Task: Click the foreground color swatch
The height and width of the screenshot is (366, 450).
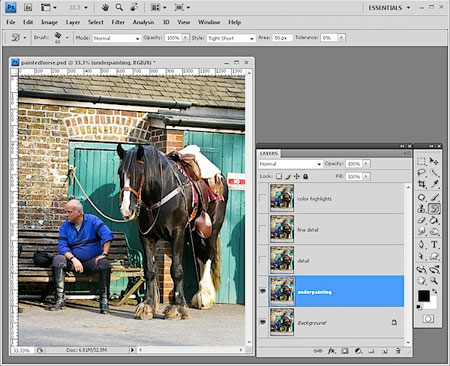Action: pyautogui.click(x=424, y=295)
